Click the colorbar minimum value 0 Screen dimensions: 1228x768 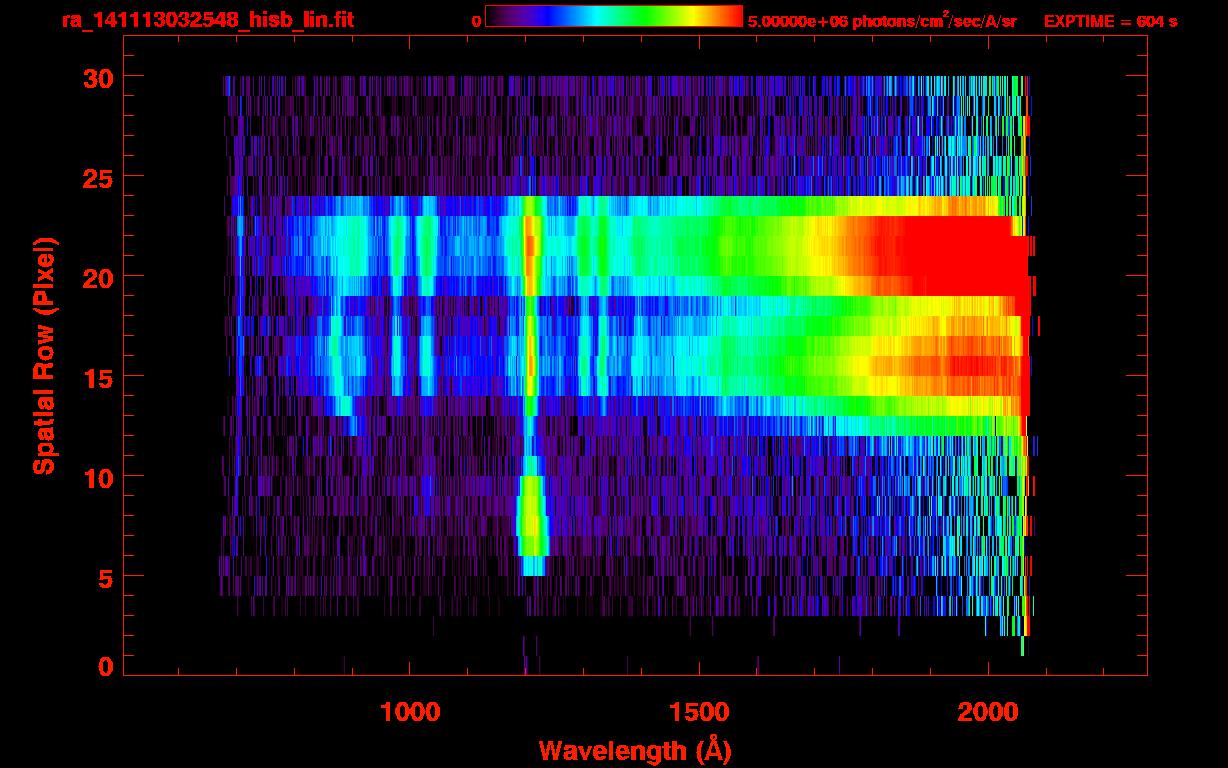click(476, 21)
